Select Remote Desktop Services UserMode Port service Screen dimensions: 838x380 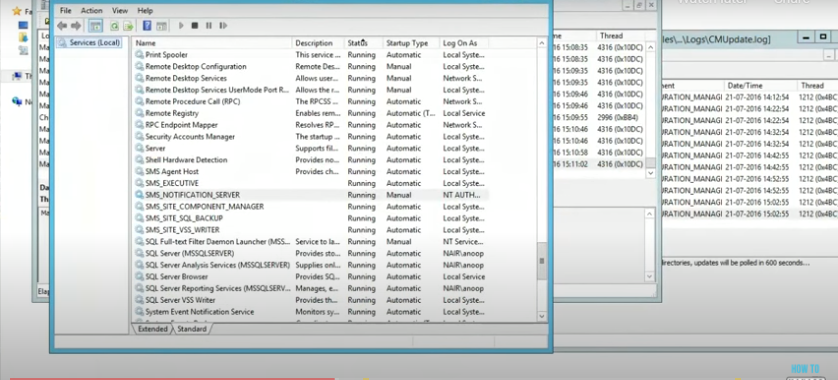[x=217, y=90]
